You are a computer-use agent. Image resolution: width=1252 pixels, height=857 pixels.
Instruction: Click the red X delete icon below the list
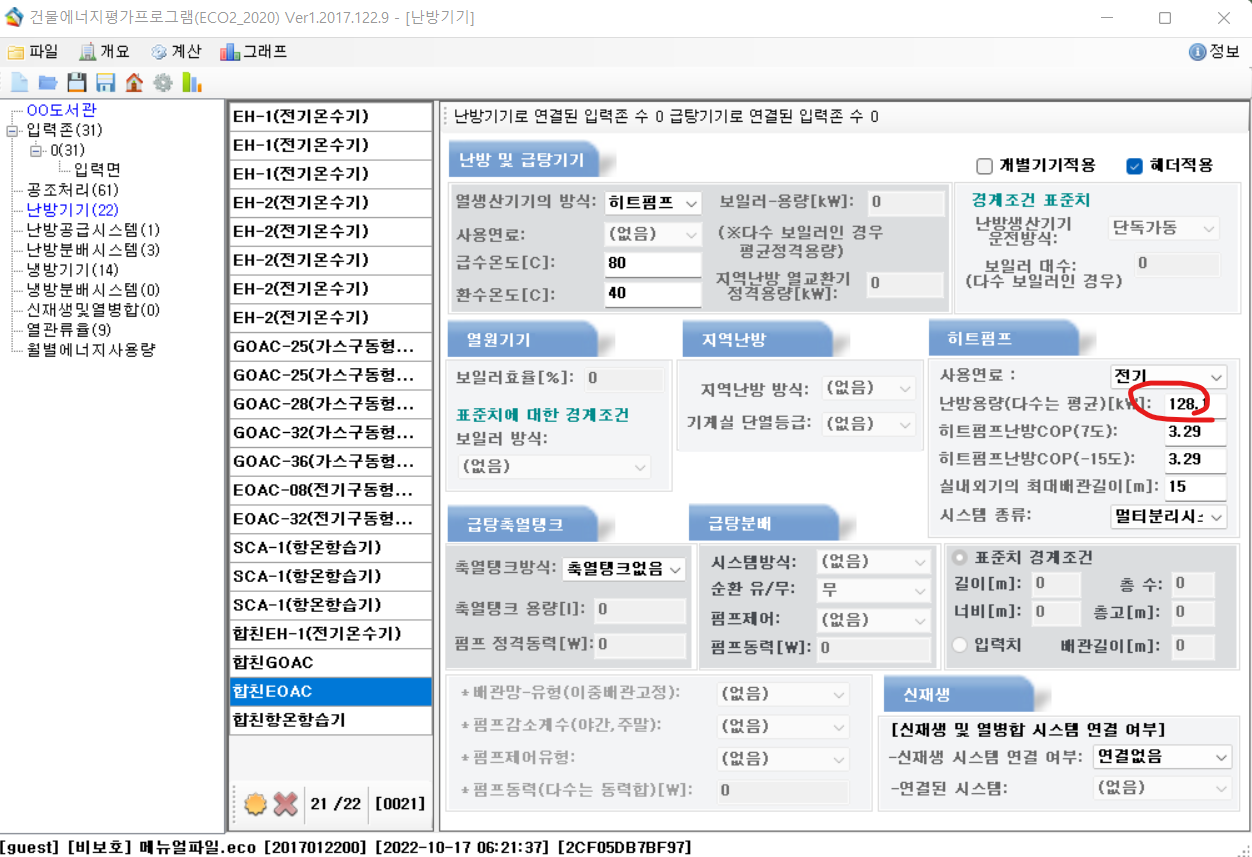coord(285,803)
